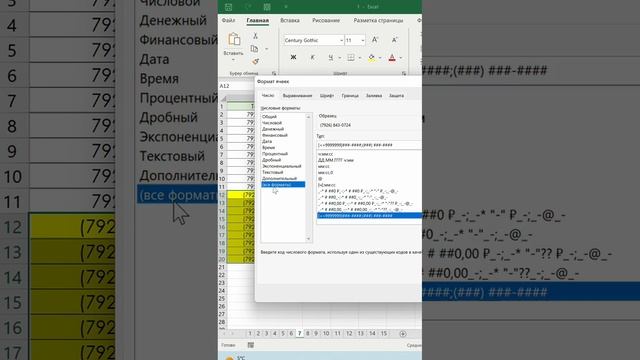The width and height of the screenshot is (640, 360).
Task: Switch to the Защита dialog tab
Action: point(396,96)
